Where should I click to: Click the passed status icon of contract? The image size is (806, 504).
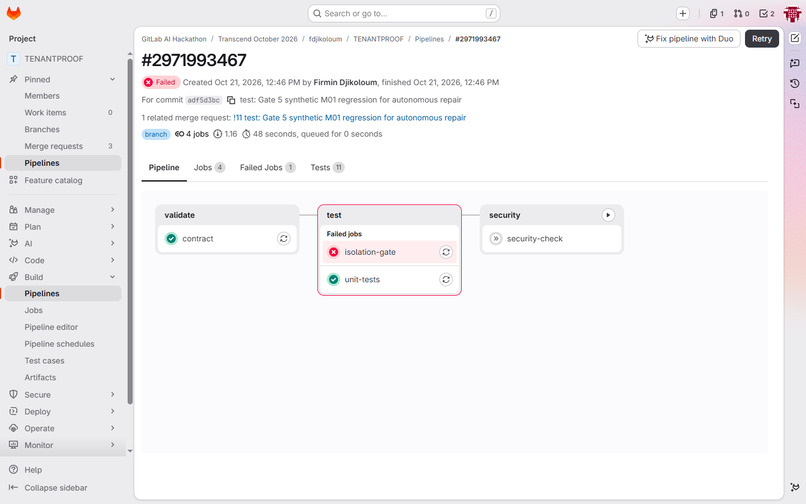(171, 239)
